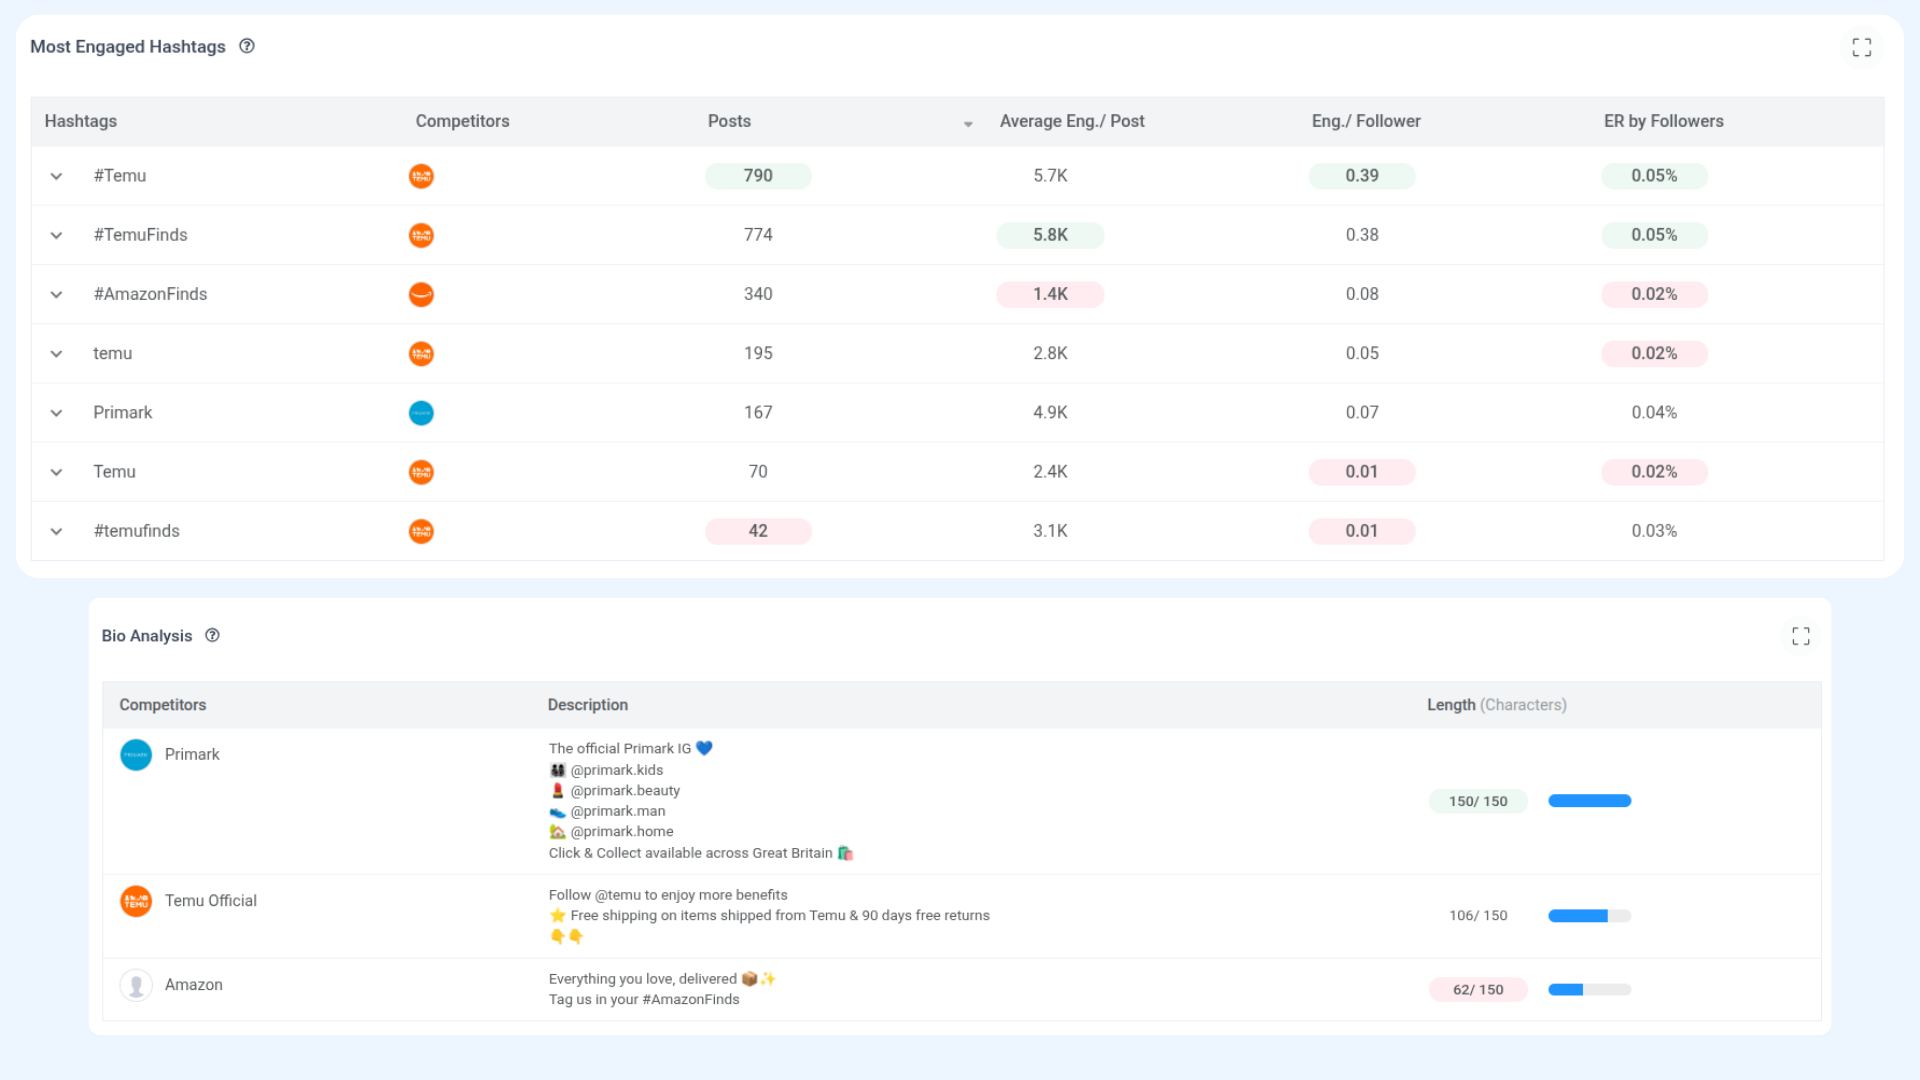Click Temu logo in #Temu row

(x=421, y=176)
